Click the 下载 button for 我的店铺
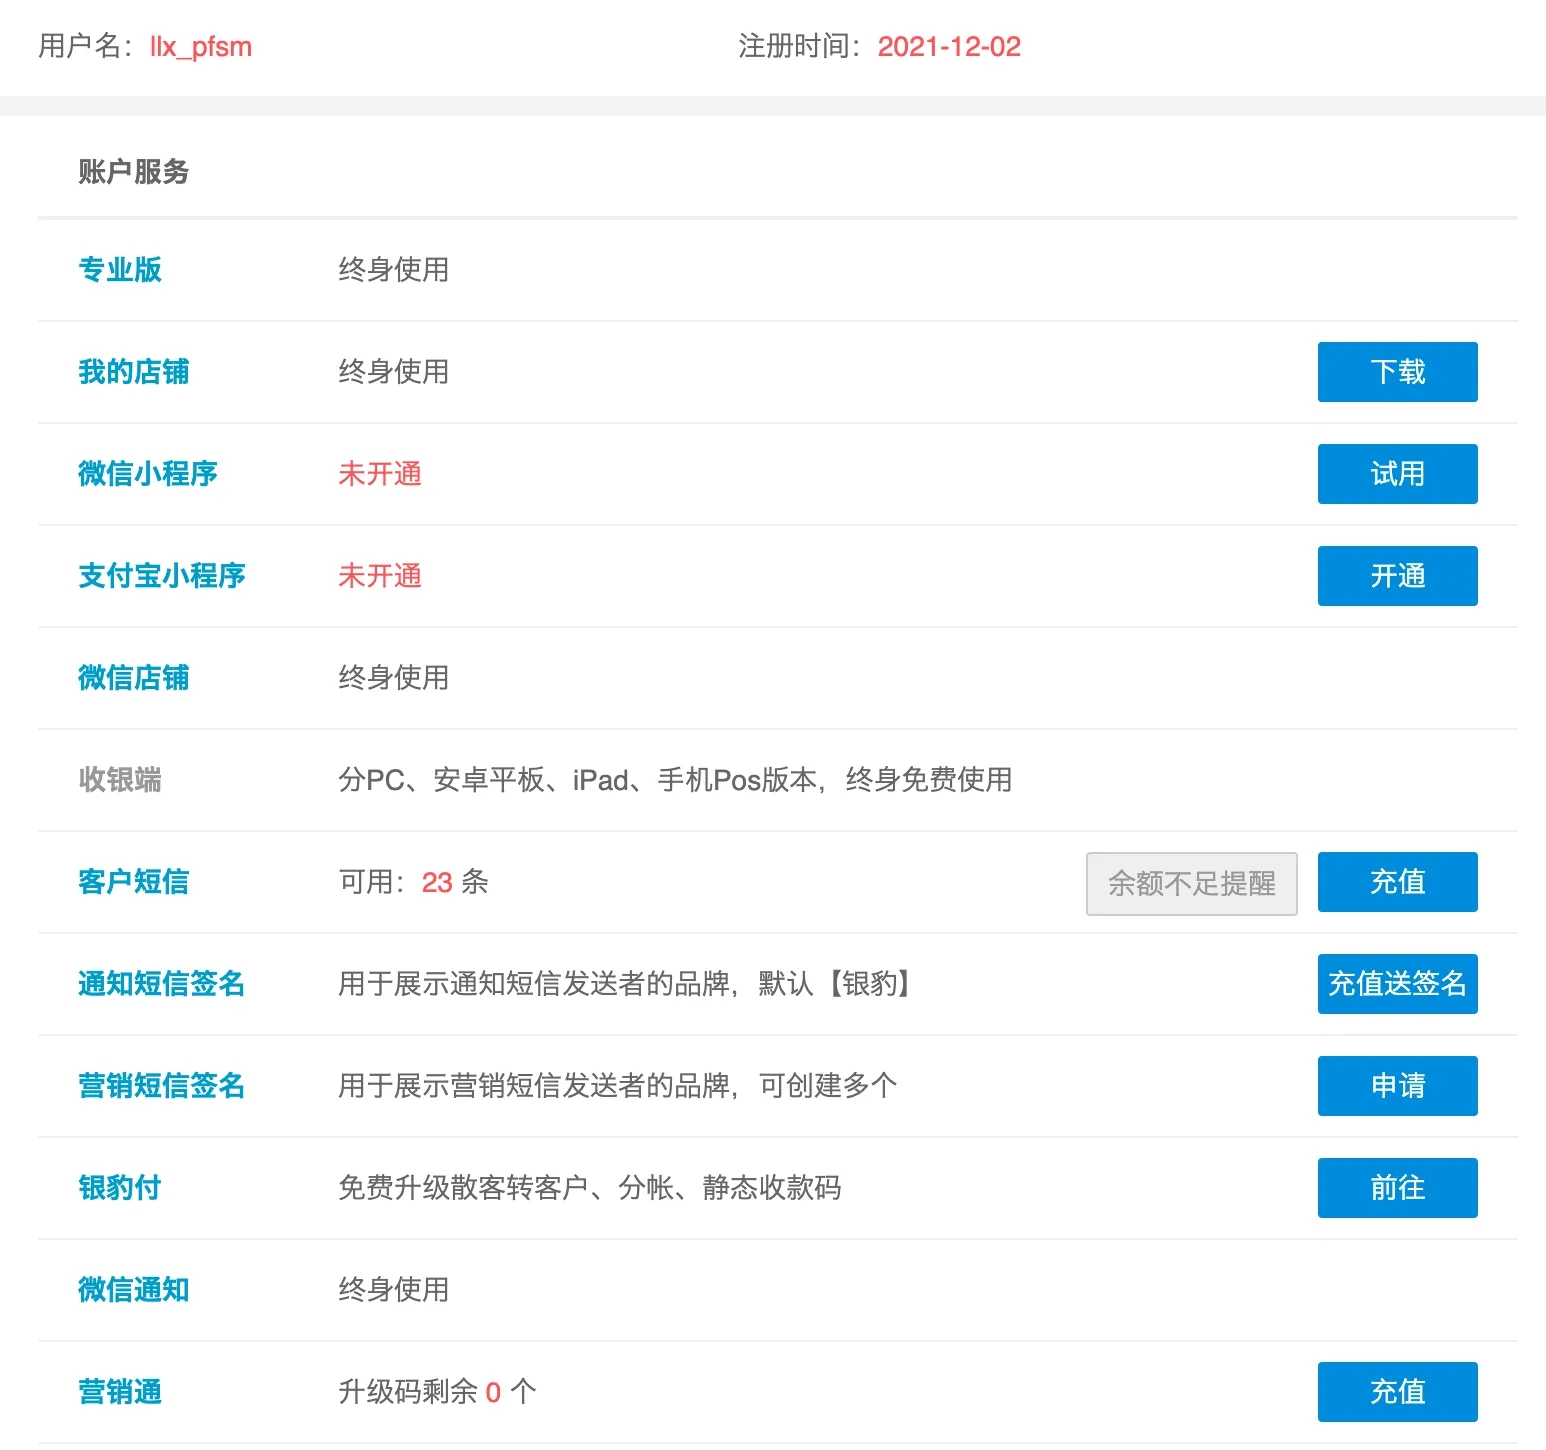This screenshot has height=1450, width=1546. [1397, 372]
